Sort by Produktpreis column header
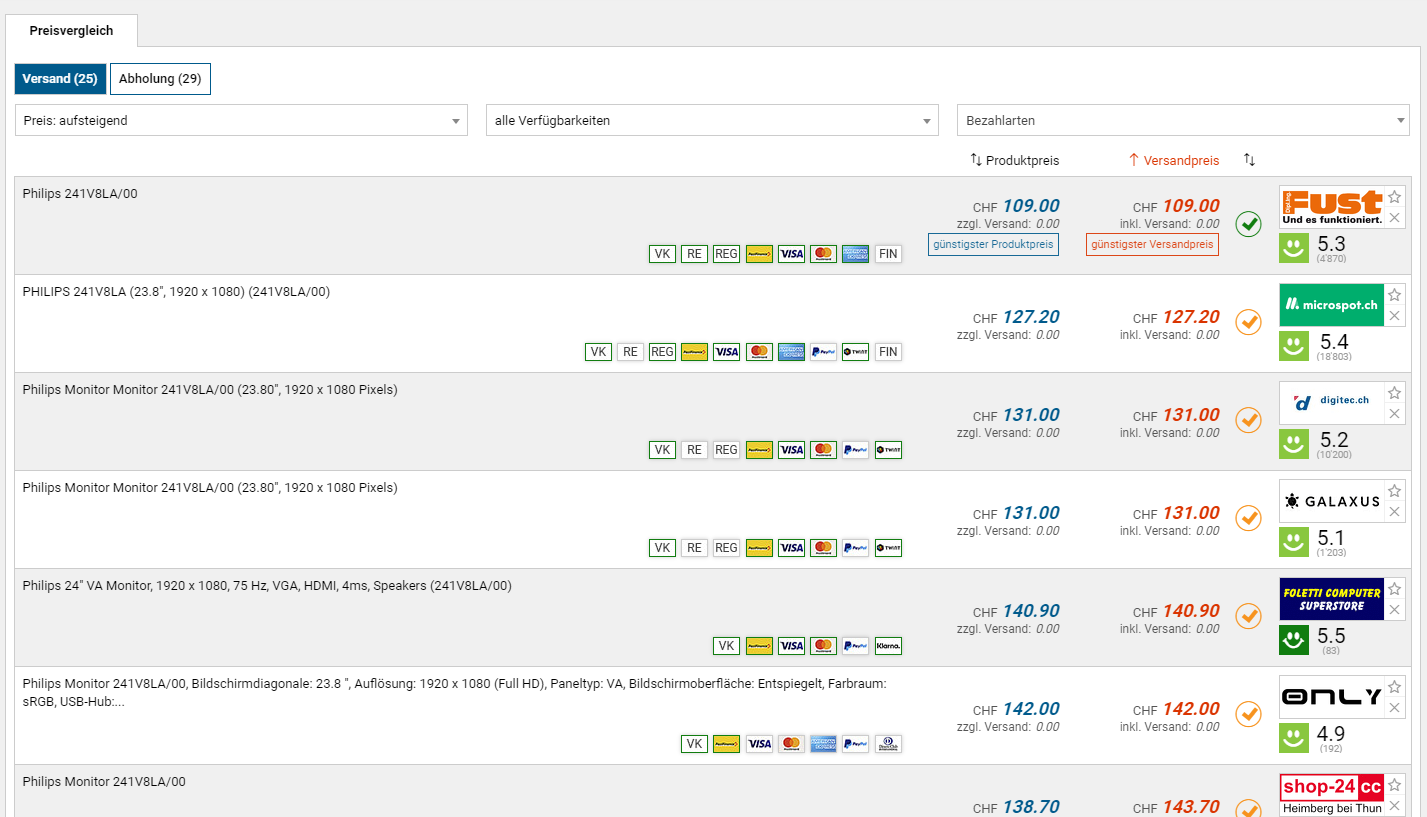Screen dimensions: 1427x817 (1014, 160)
